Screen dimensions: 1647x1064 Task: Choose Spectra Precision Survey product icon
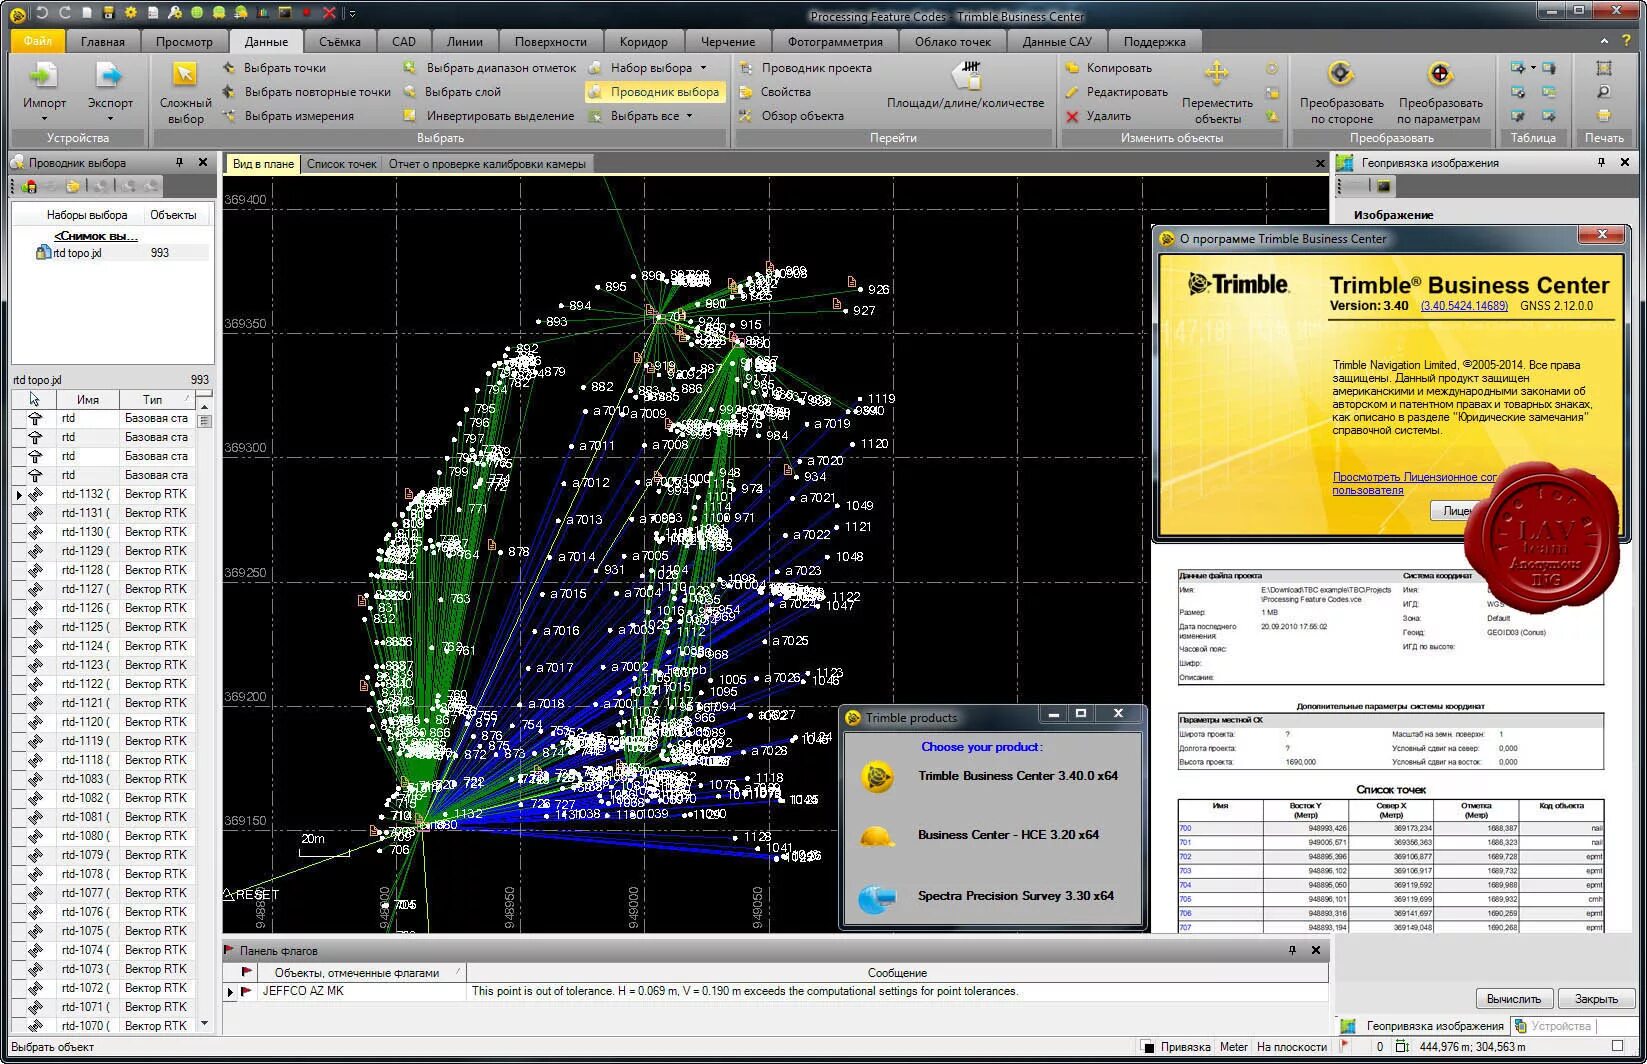point(877,897)
